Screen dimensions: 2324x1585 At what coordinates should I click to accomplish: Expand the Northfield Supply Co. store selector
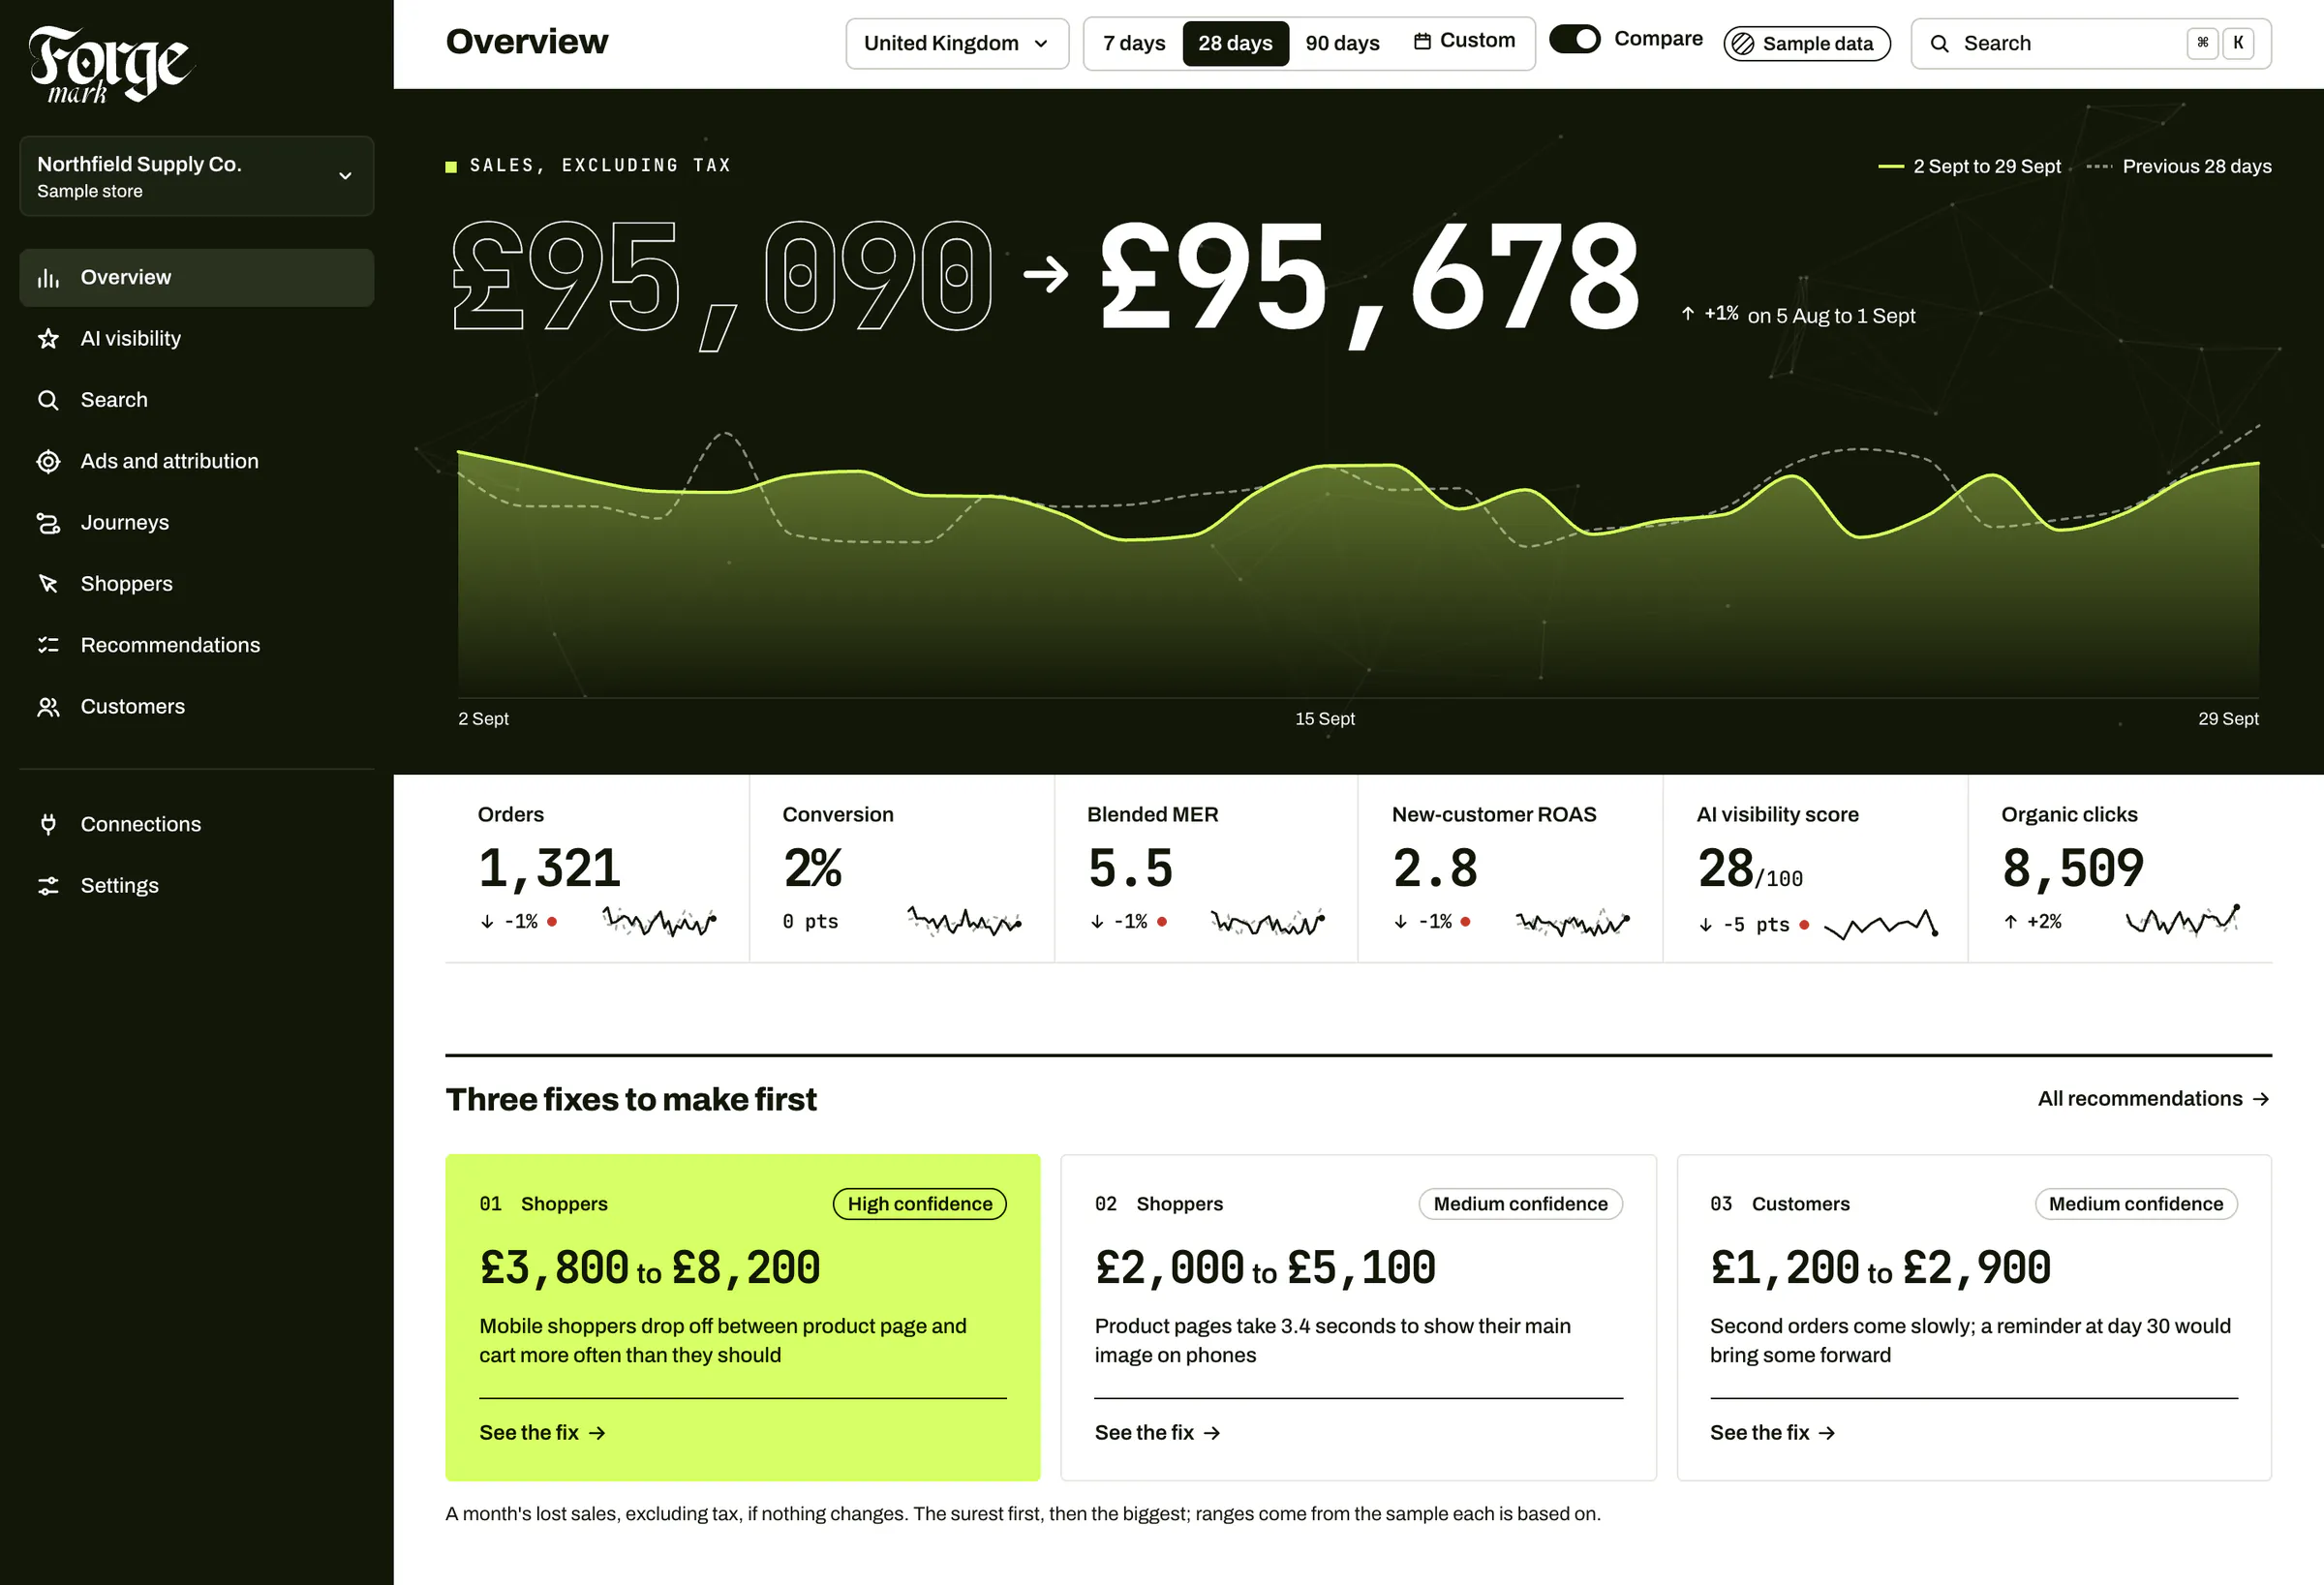[x=196, y=176]
